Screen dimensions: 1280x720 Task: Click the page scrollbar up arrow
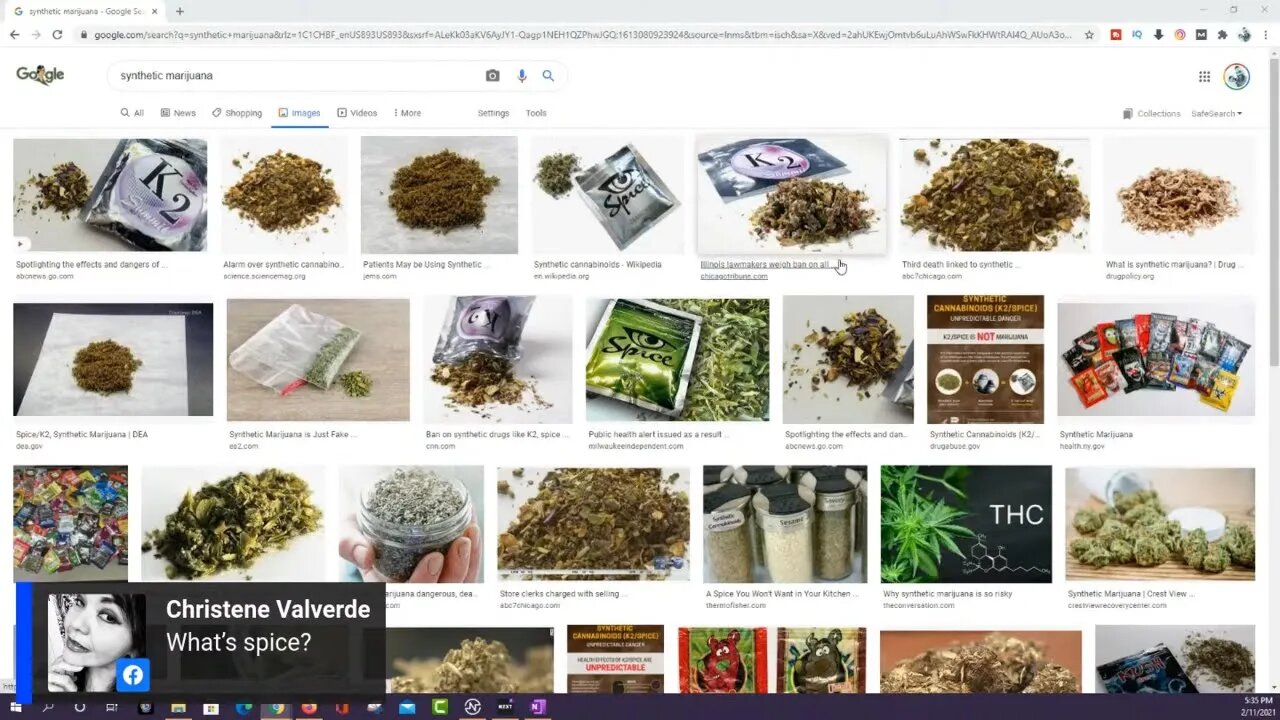pyautogui.click(x=1274, y=55)
